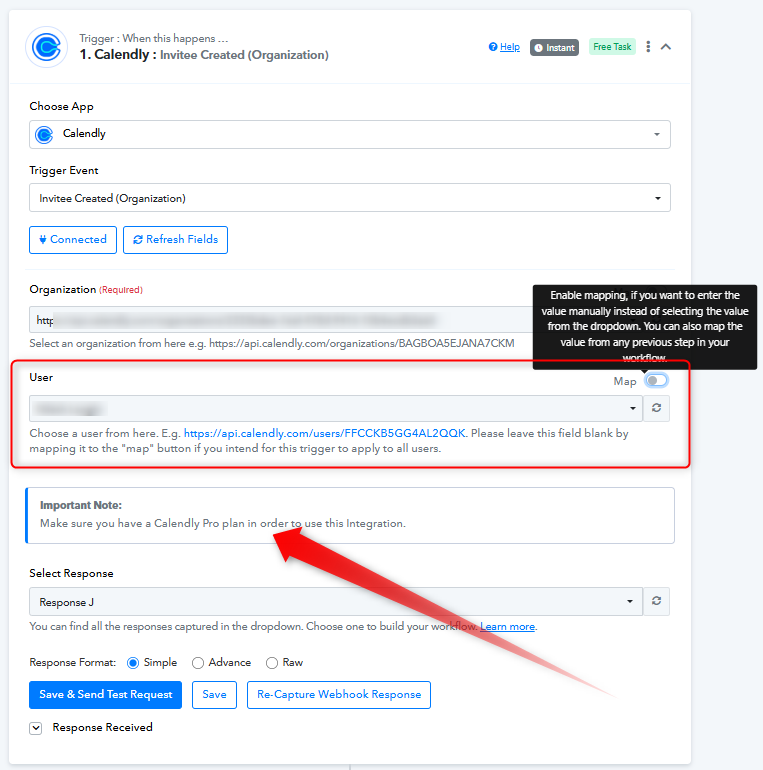Viewport: 763px width, 770px height.
Task: Click Save & Send Test Request
Action: pos(106,694)
